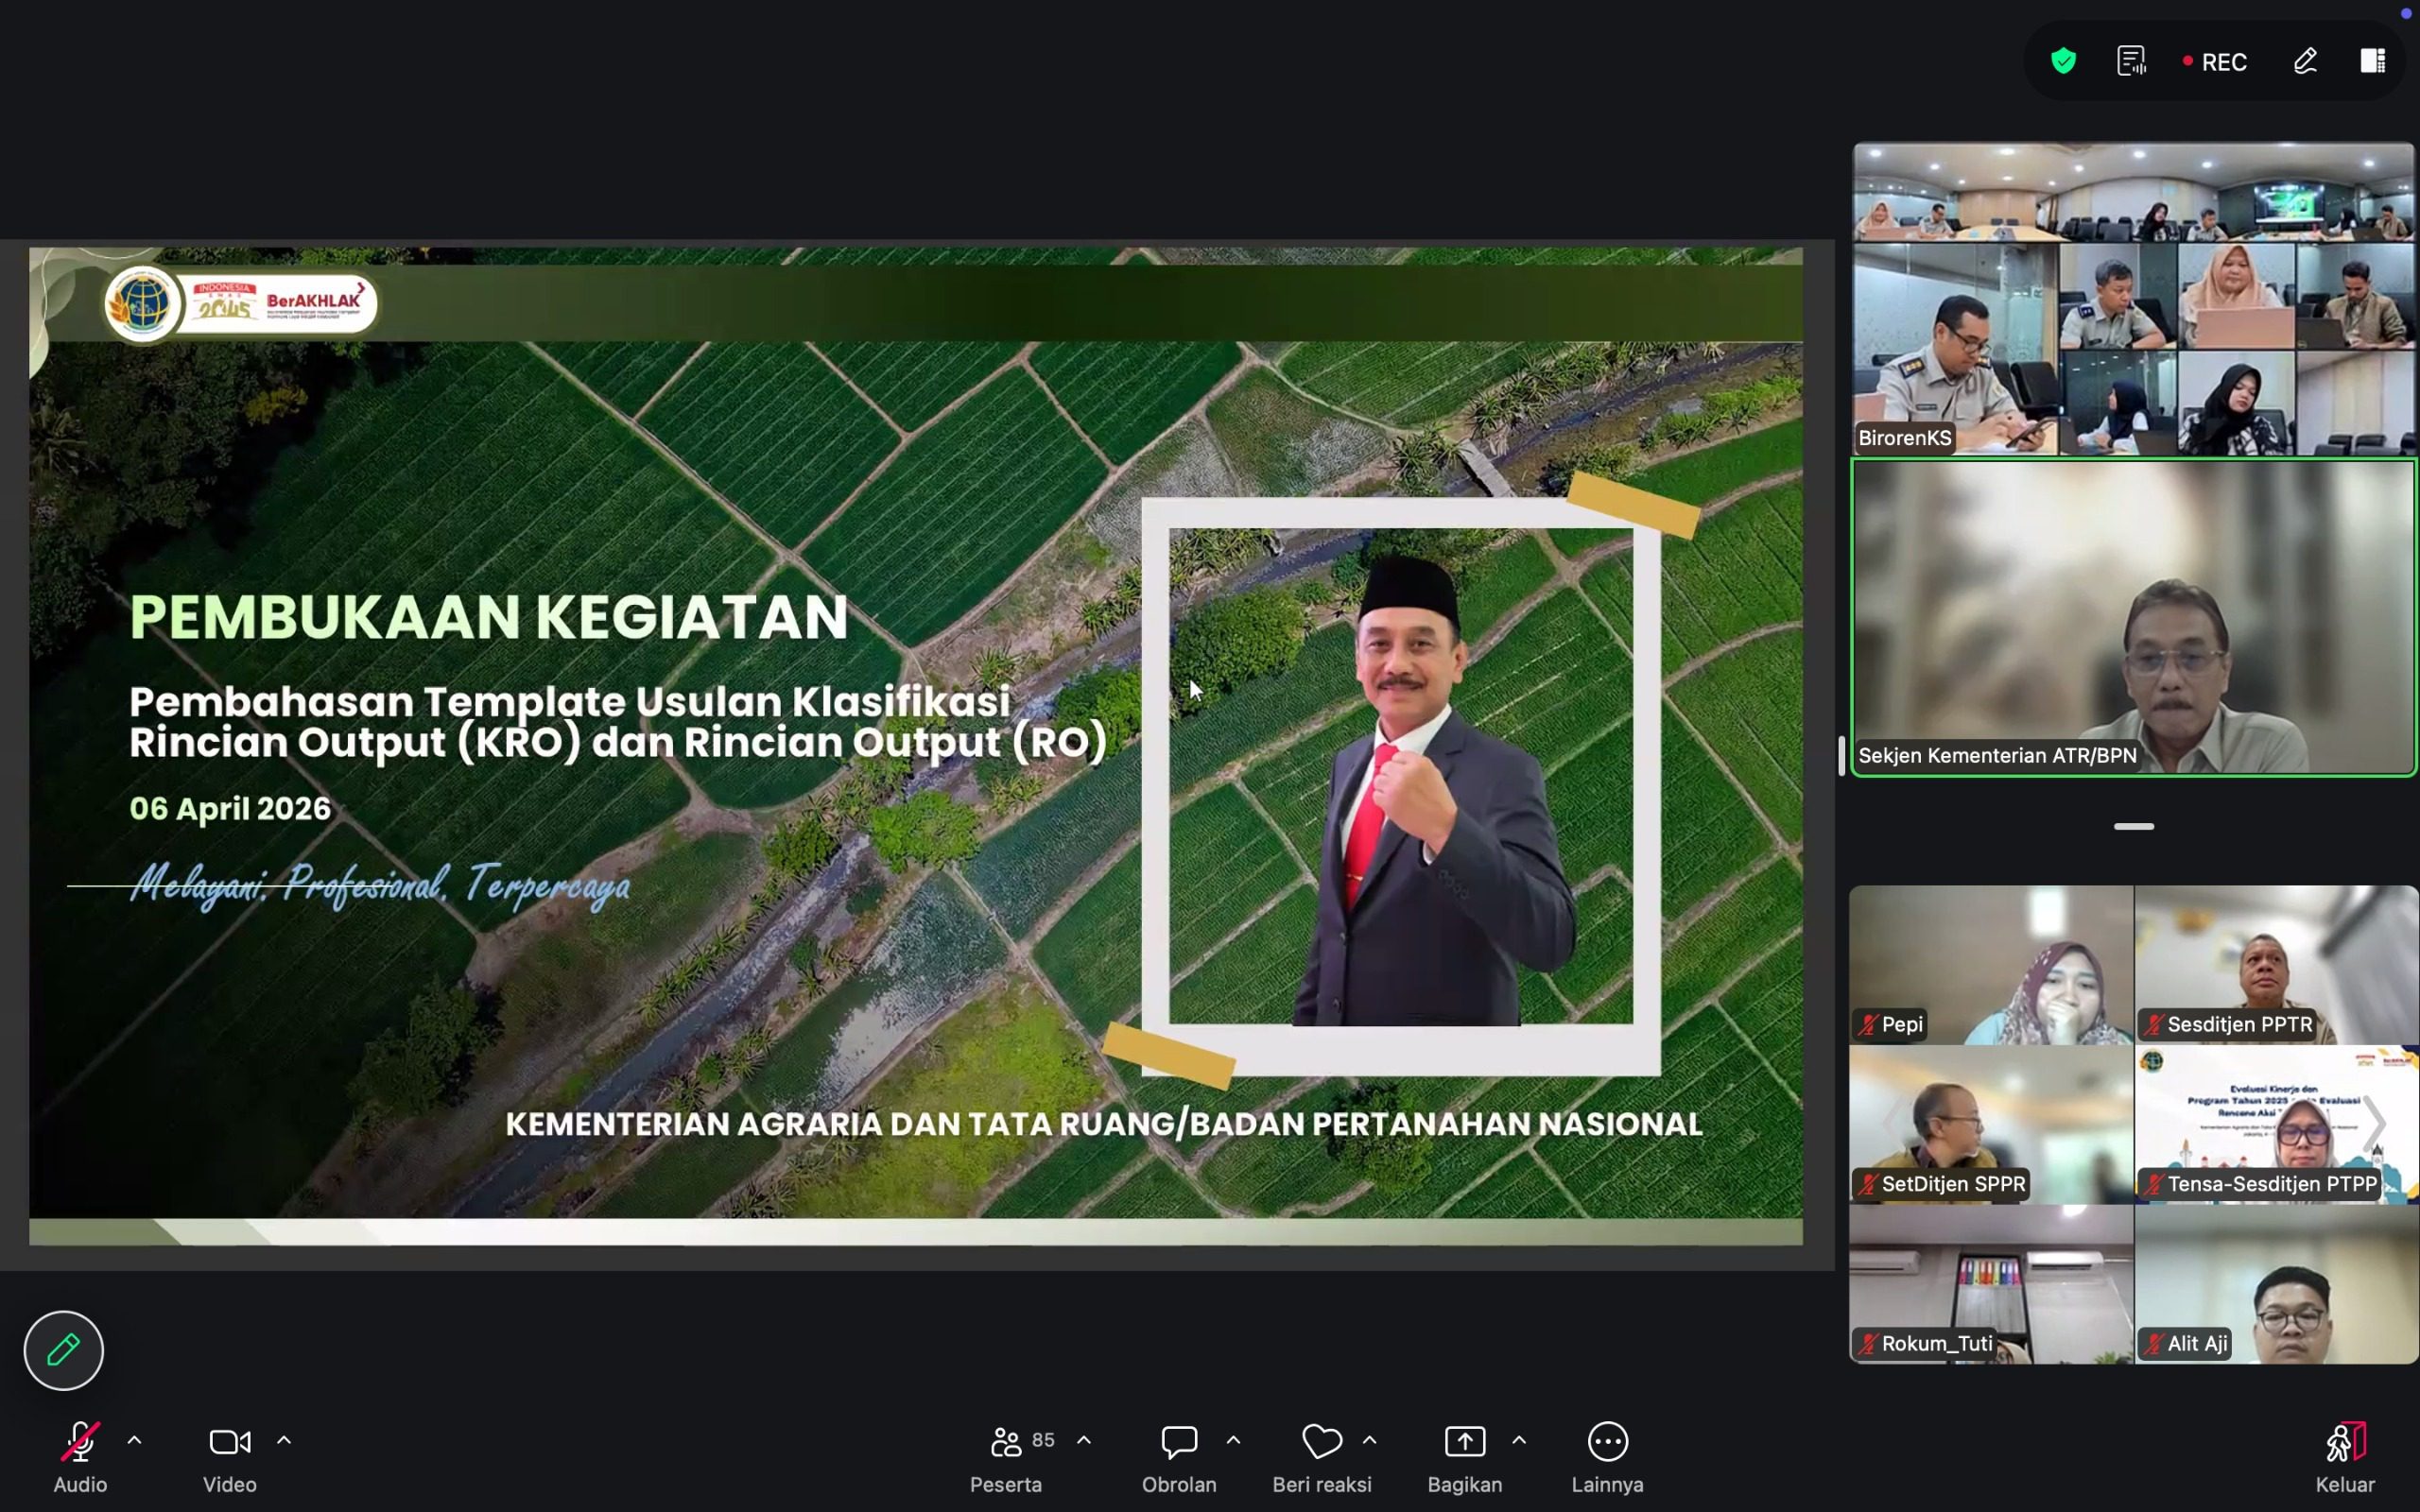Expand chat options arrow next to Obrolan
The image size is (2420, 1512).
[1233, 1440]
